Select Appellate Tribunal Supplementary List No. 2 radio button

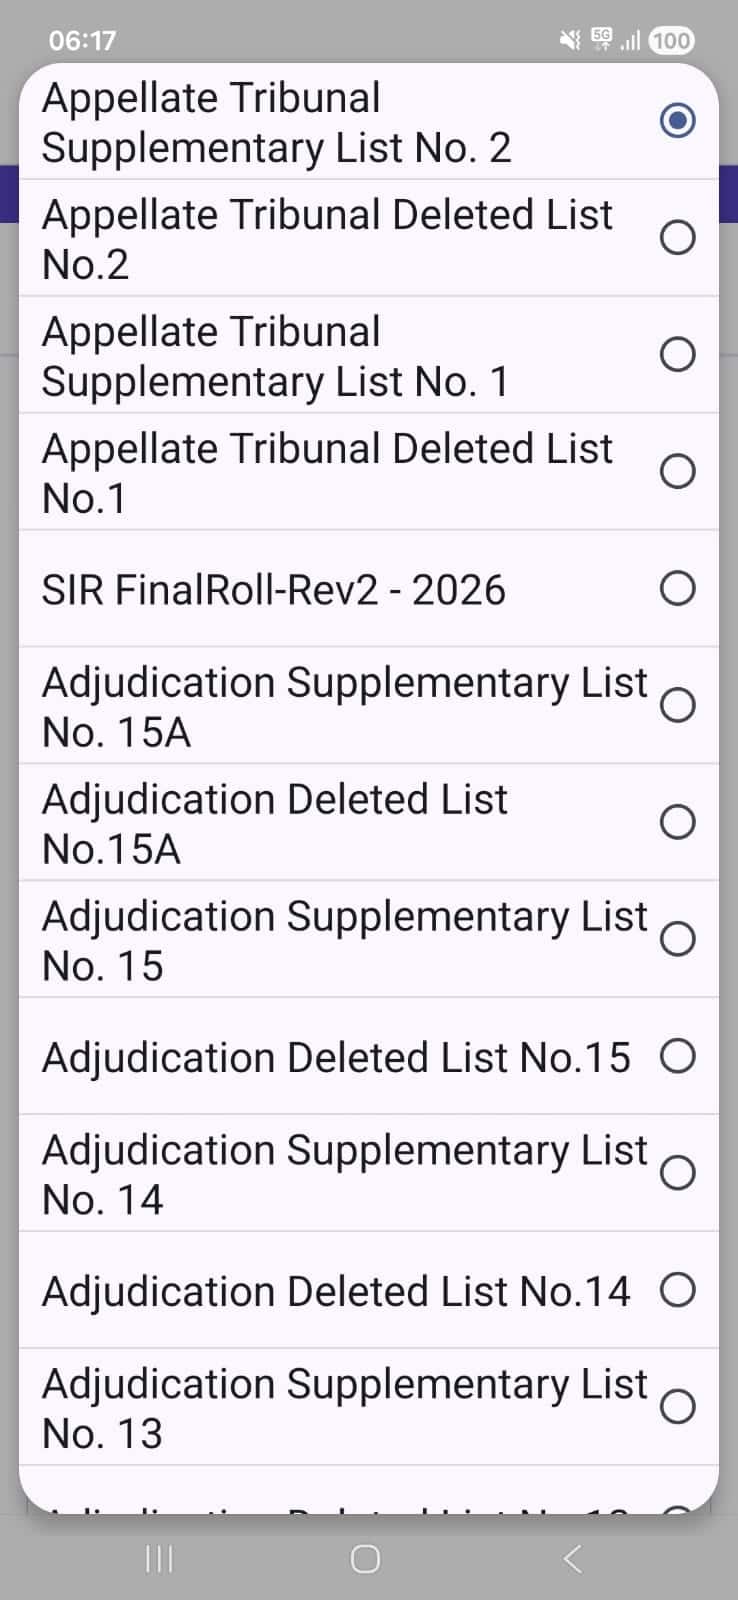(x=677, y=121)
